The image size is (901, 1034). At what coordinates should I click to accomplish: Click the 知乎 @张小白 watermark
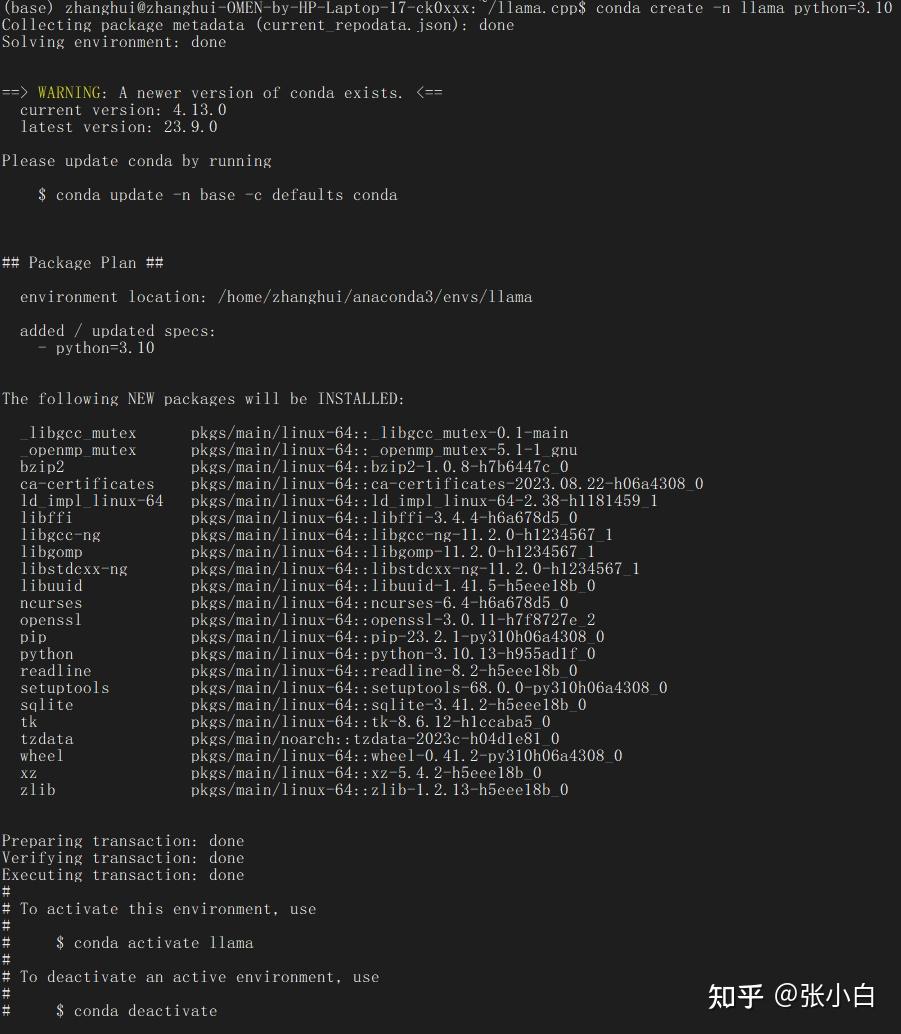coord(791,996)
